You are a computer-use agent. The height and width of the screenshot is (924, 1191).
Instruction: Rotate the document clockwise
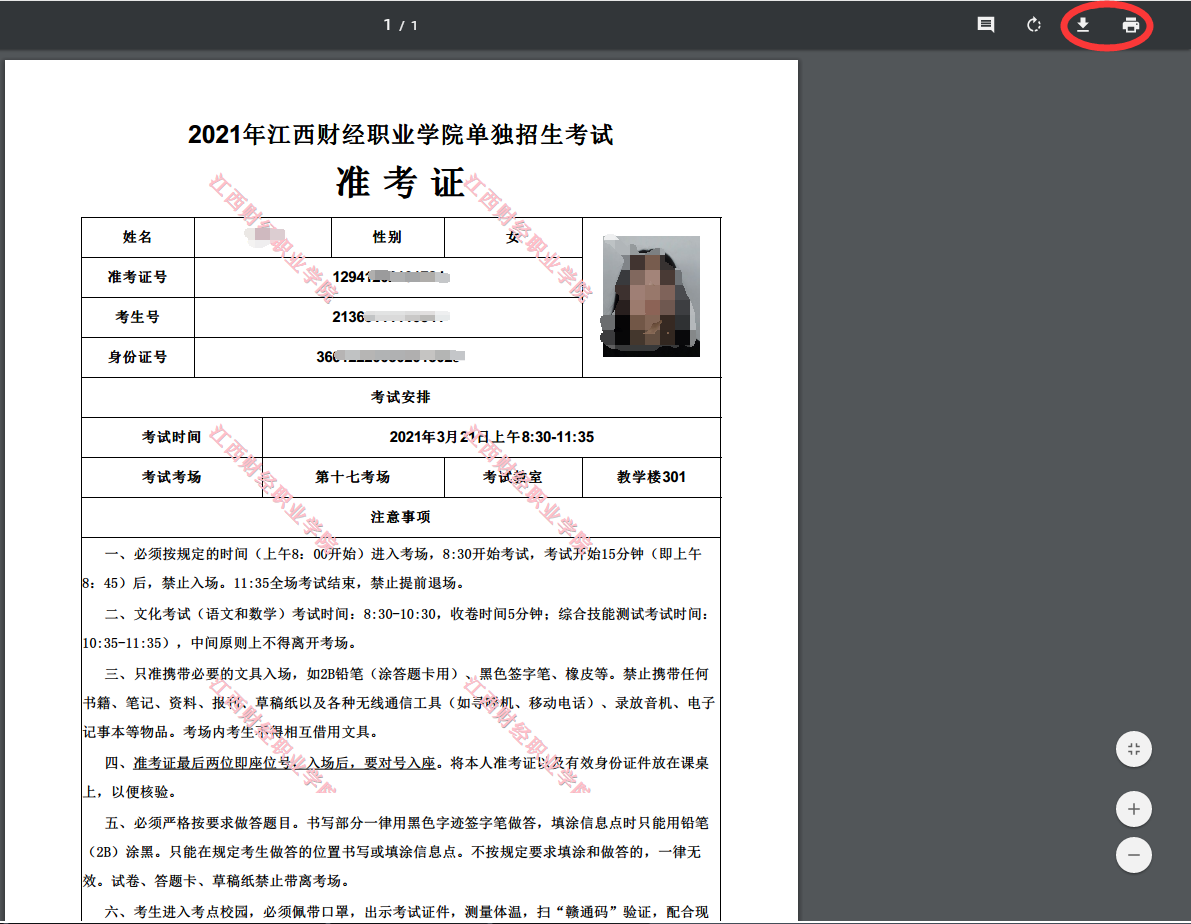[x=1034, y=25]
